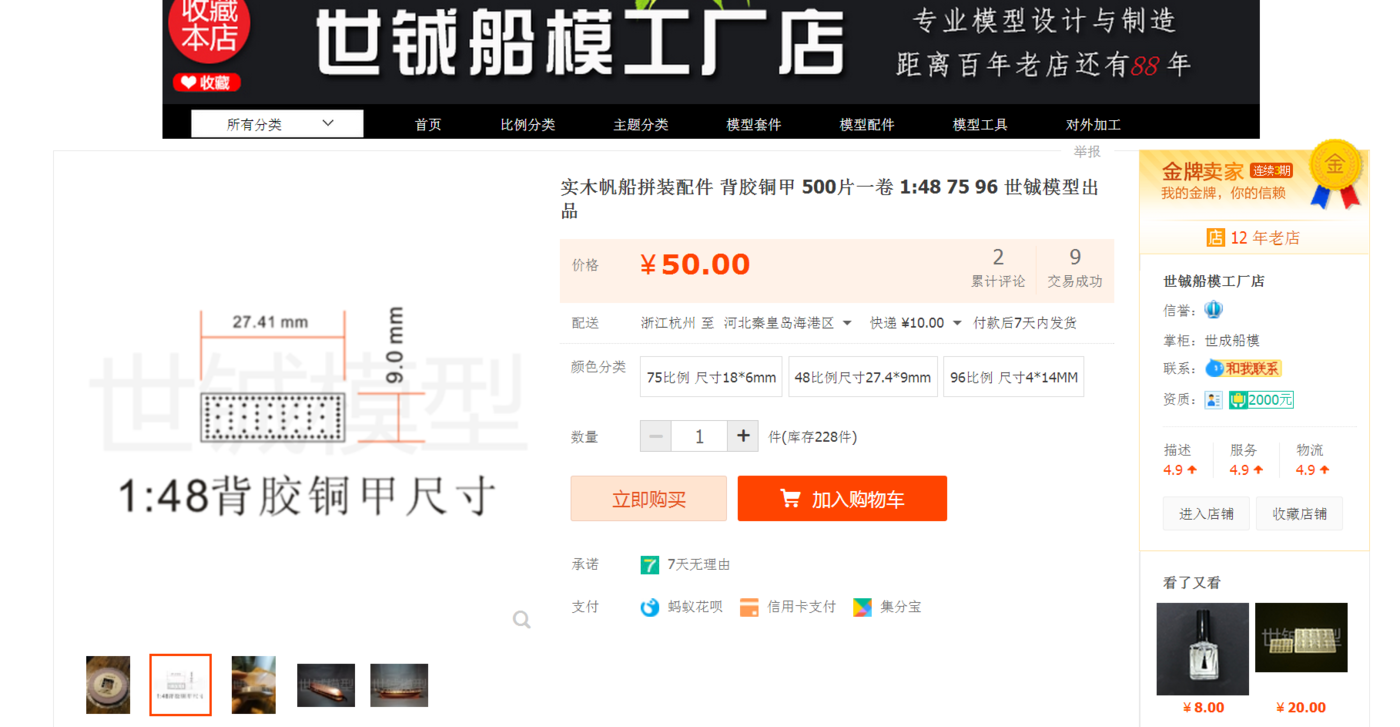This screenshot has height=727, width=1400.
Task: Click the 世铖船模工厂店 banner title
Action: 580,44
